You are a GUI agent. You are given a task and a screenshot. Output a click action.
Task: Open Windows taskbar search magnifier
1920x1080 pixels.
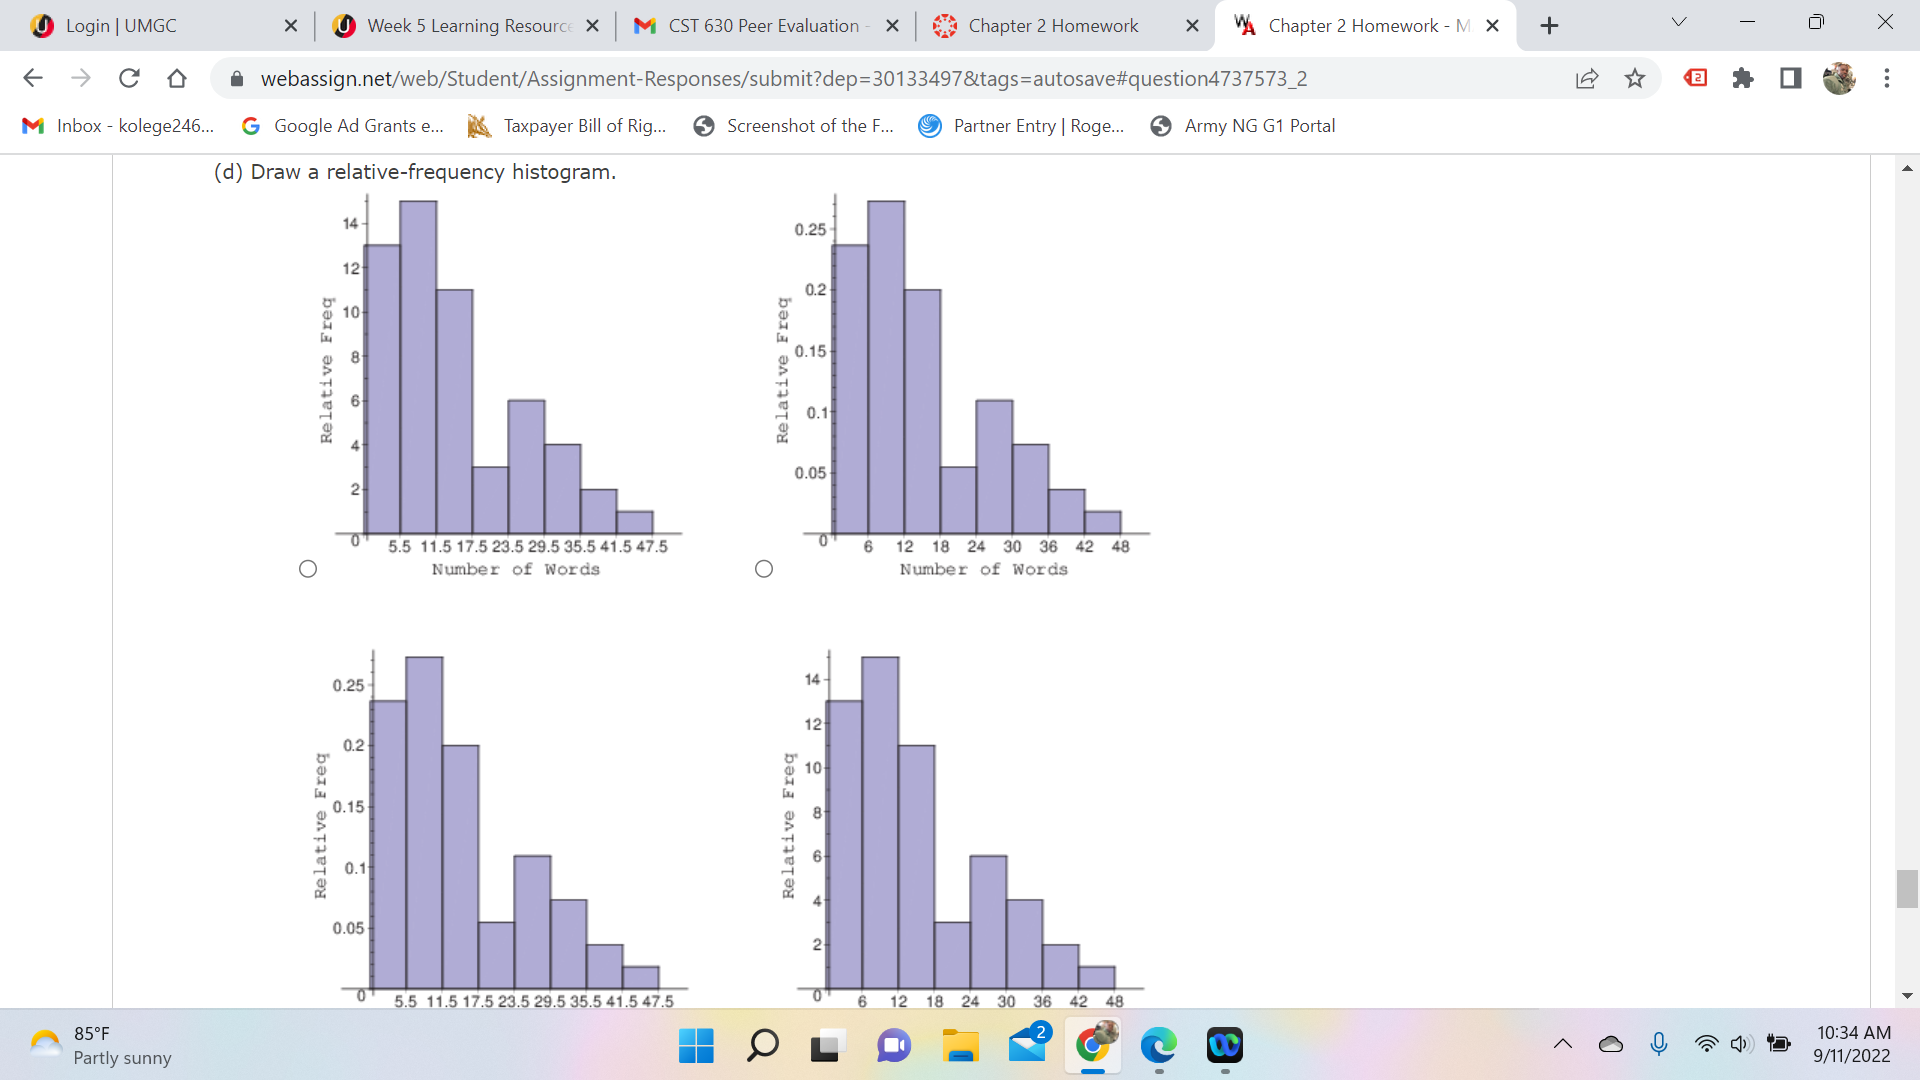763,1046
